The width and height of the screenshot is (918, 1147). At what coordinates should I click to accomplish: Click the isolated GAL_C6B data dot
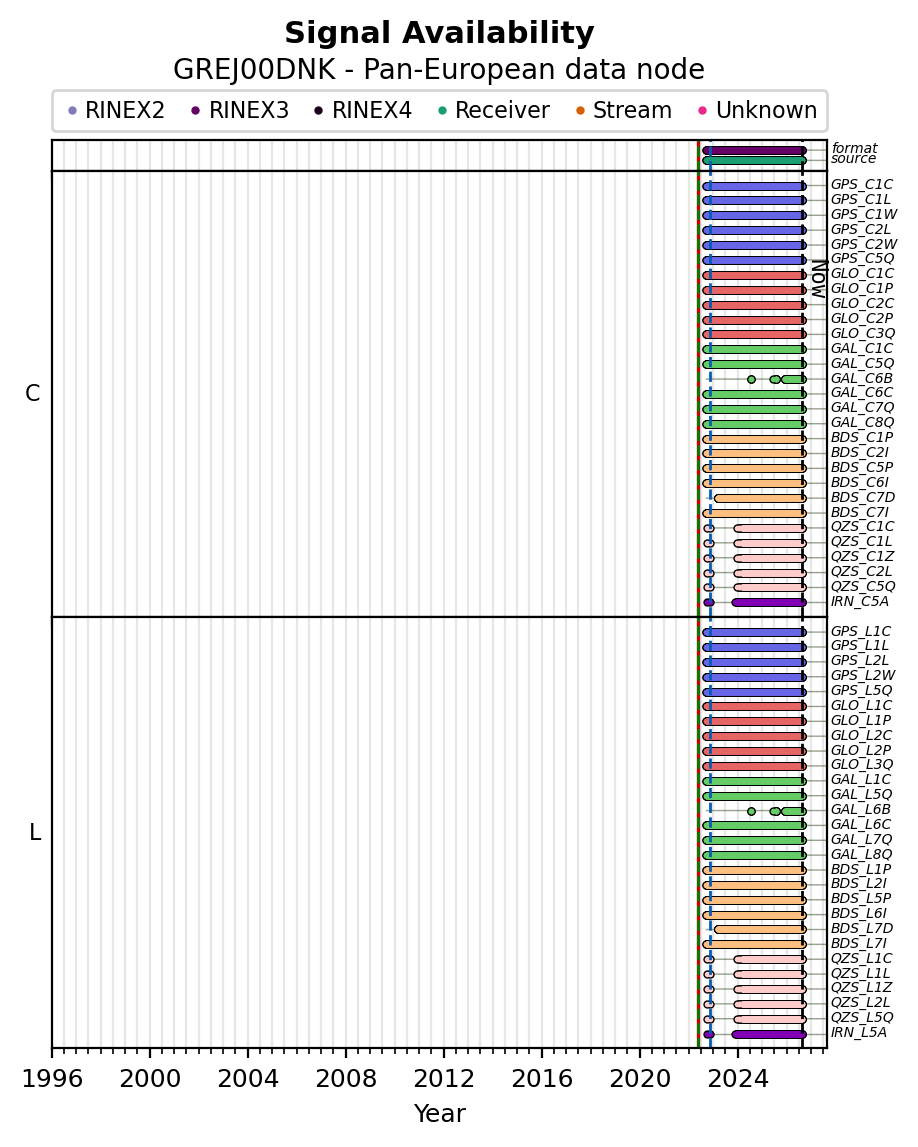pyautogui.click(x=751, y=379)
